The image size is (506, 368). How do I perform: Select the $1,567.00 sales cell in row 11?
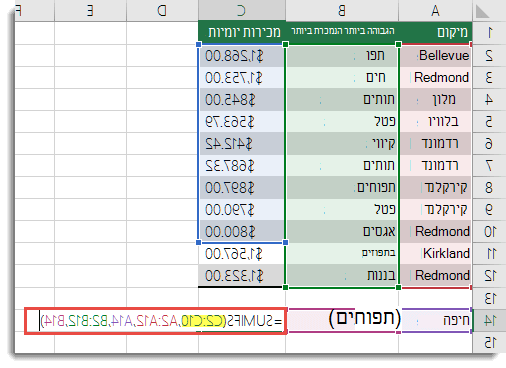click(x=242, y=253)
